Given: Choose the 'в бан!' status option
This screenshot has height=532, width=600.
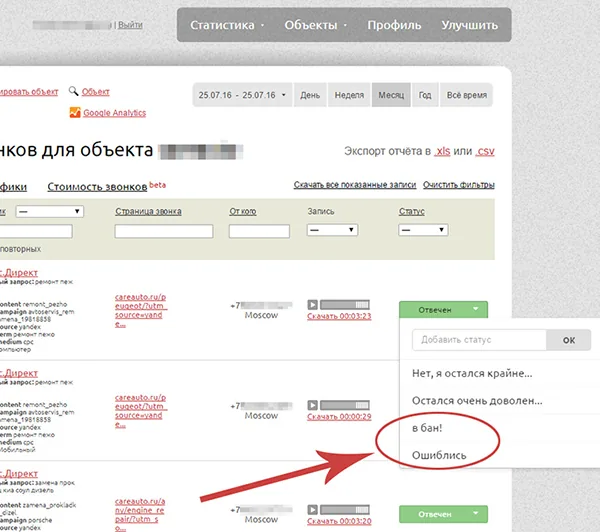Looking at the screenshot, I should [x=427, y=428].
